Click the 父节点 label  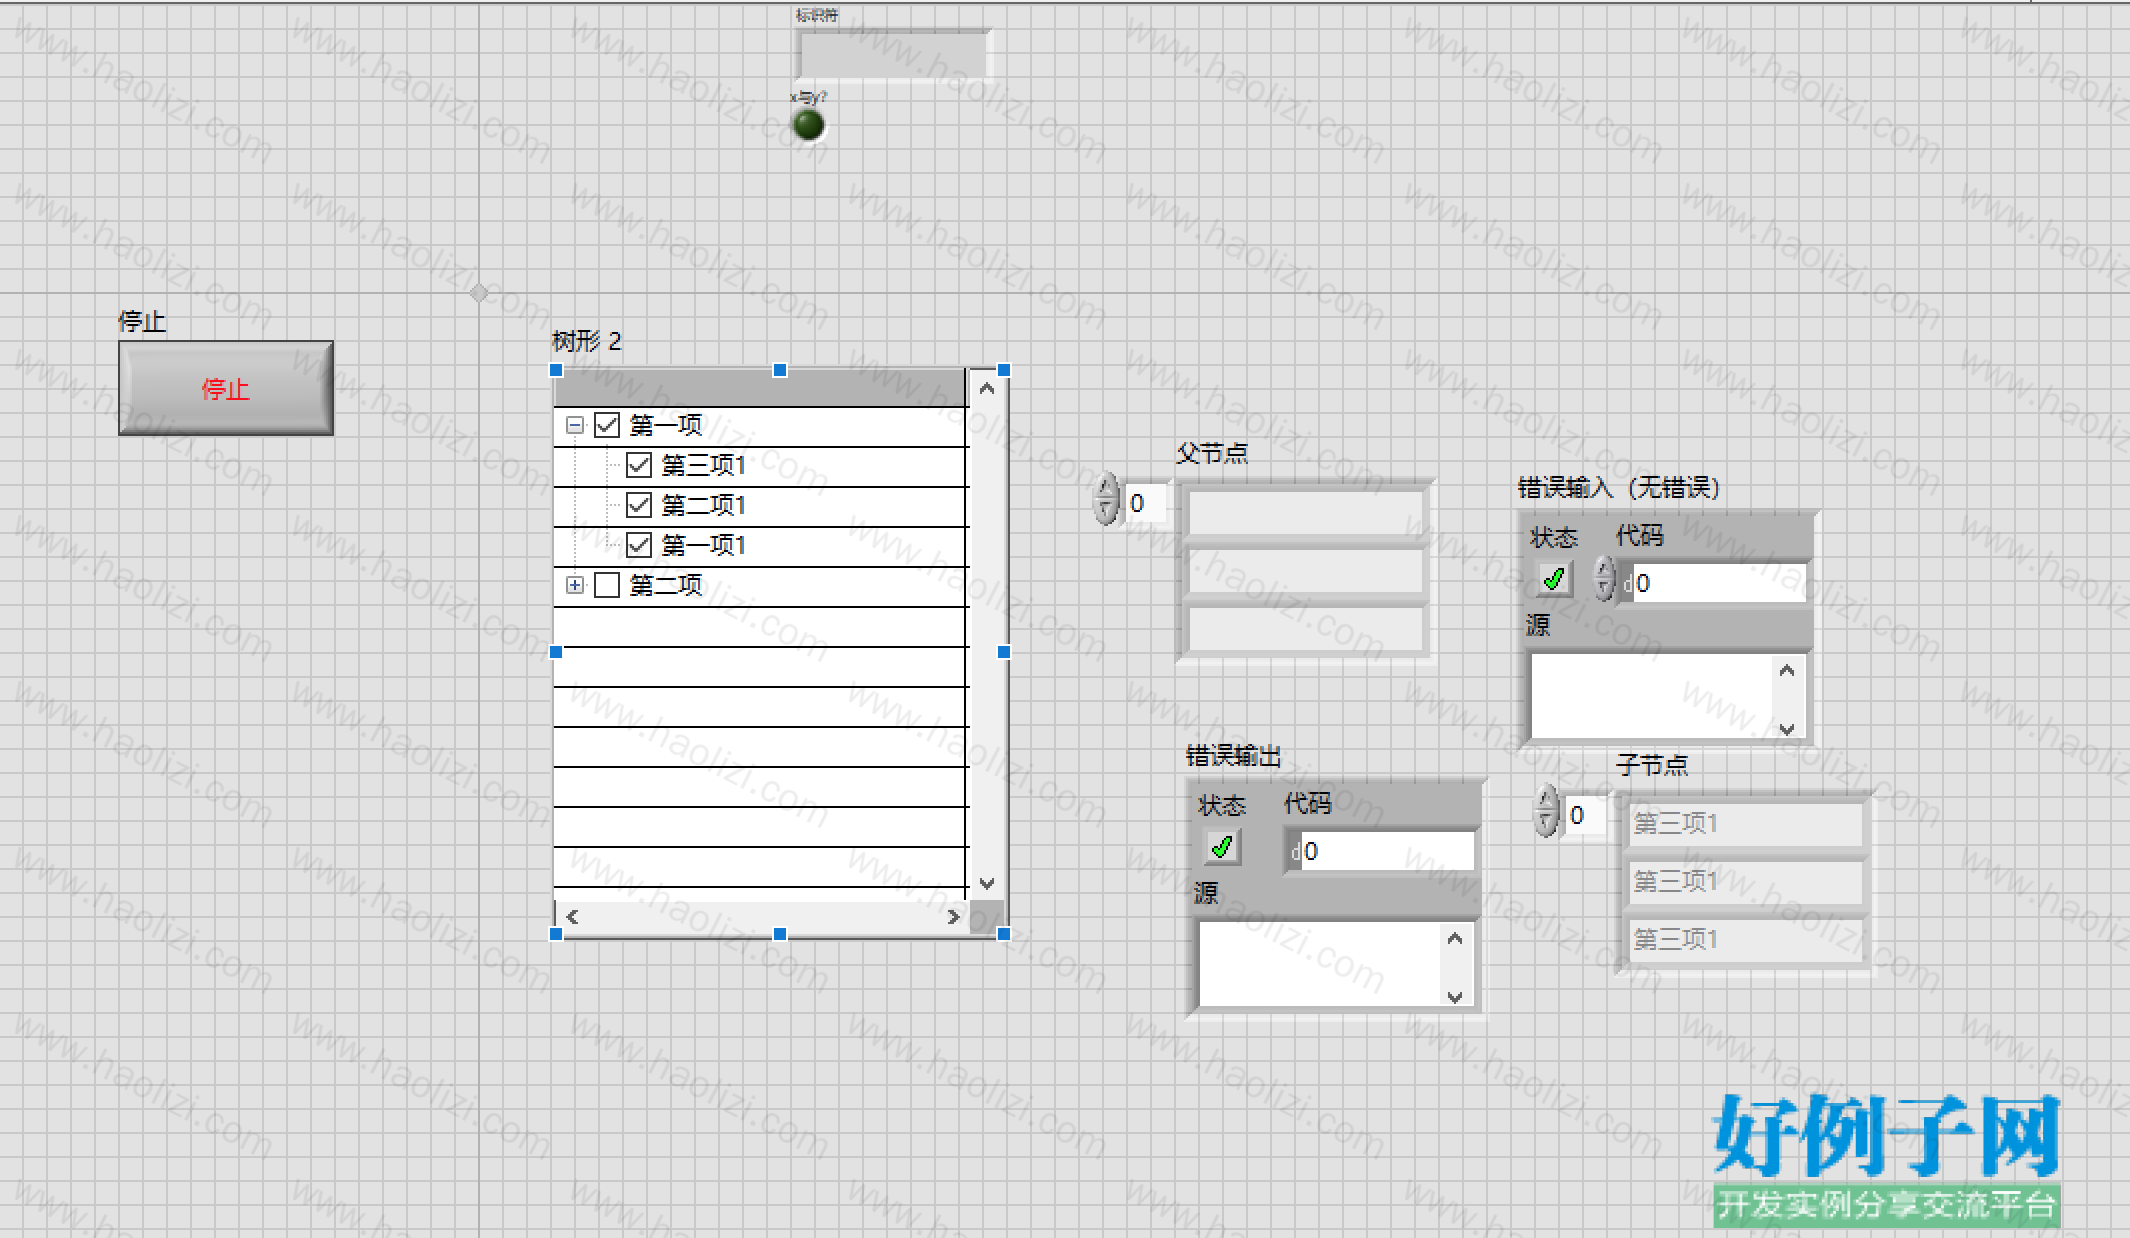tap(1212, 453)
